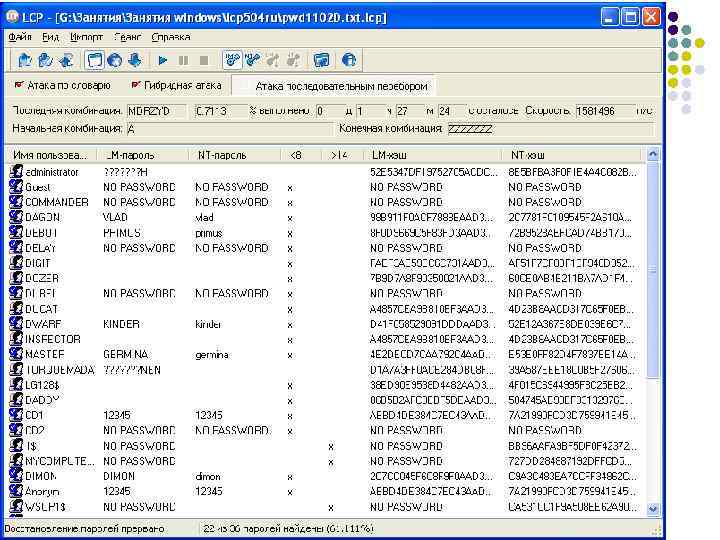Open the Сеанс menu
The image size is (720, 540).
pos(127,37)
